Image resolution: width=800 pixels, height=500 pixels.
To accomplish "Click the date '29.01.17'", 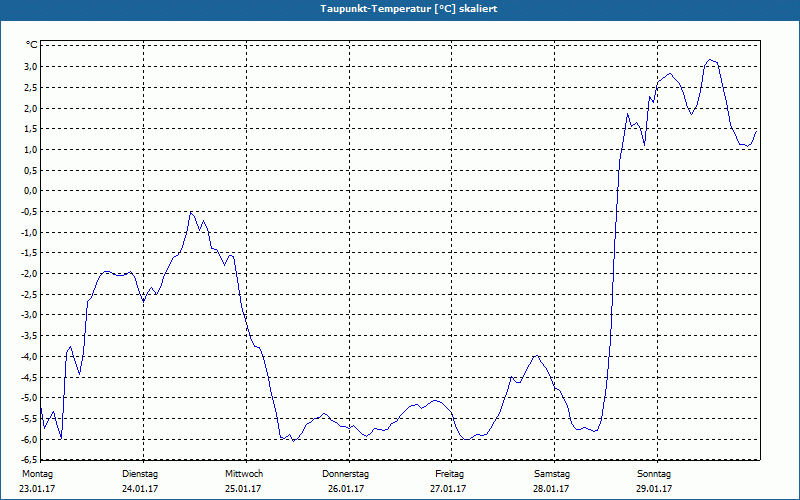I will tap(654, 489).
